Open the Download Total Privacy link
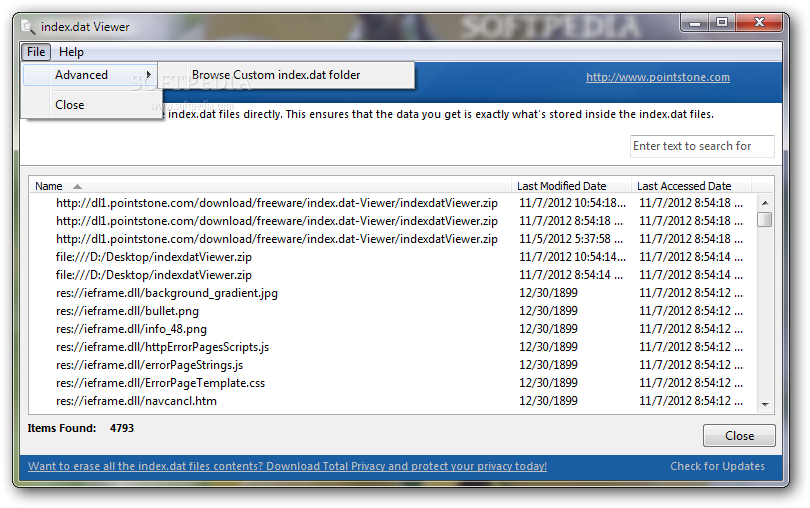 point(287,466)
